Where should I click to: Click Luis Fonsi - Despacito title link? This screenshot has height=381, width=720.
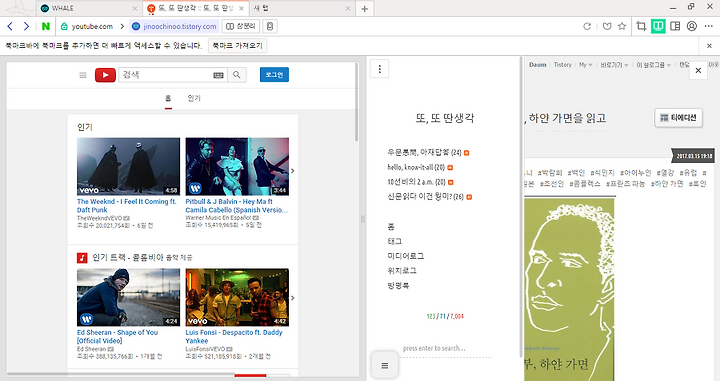(x=234, y=336)
